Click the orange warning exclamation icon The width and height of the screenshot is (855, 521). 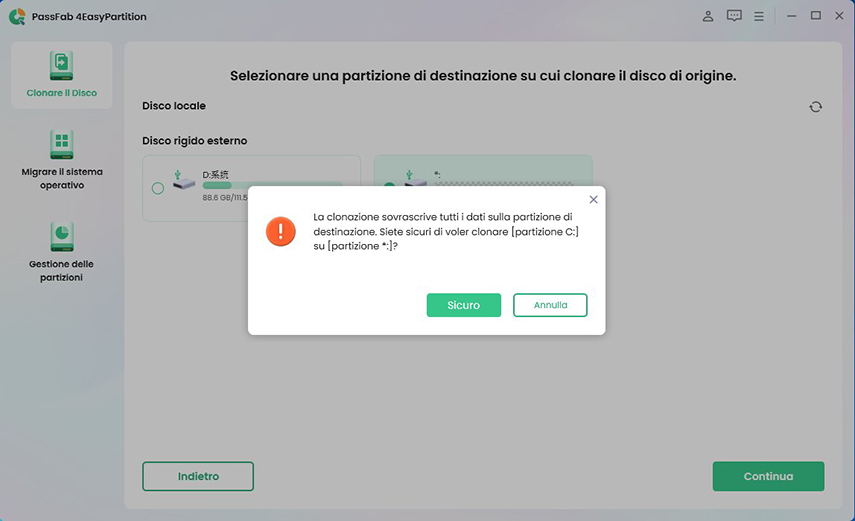[281, 232]
